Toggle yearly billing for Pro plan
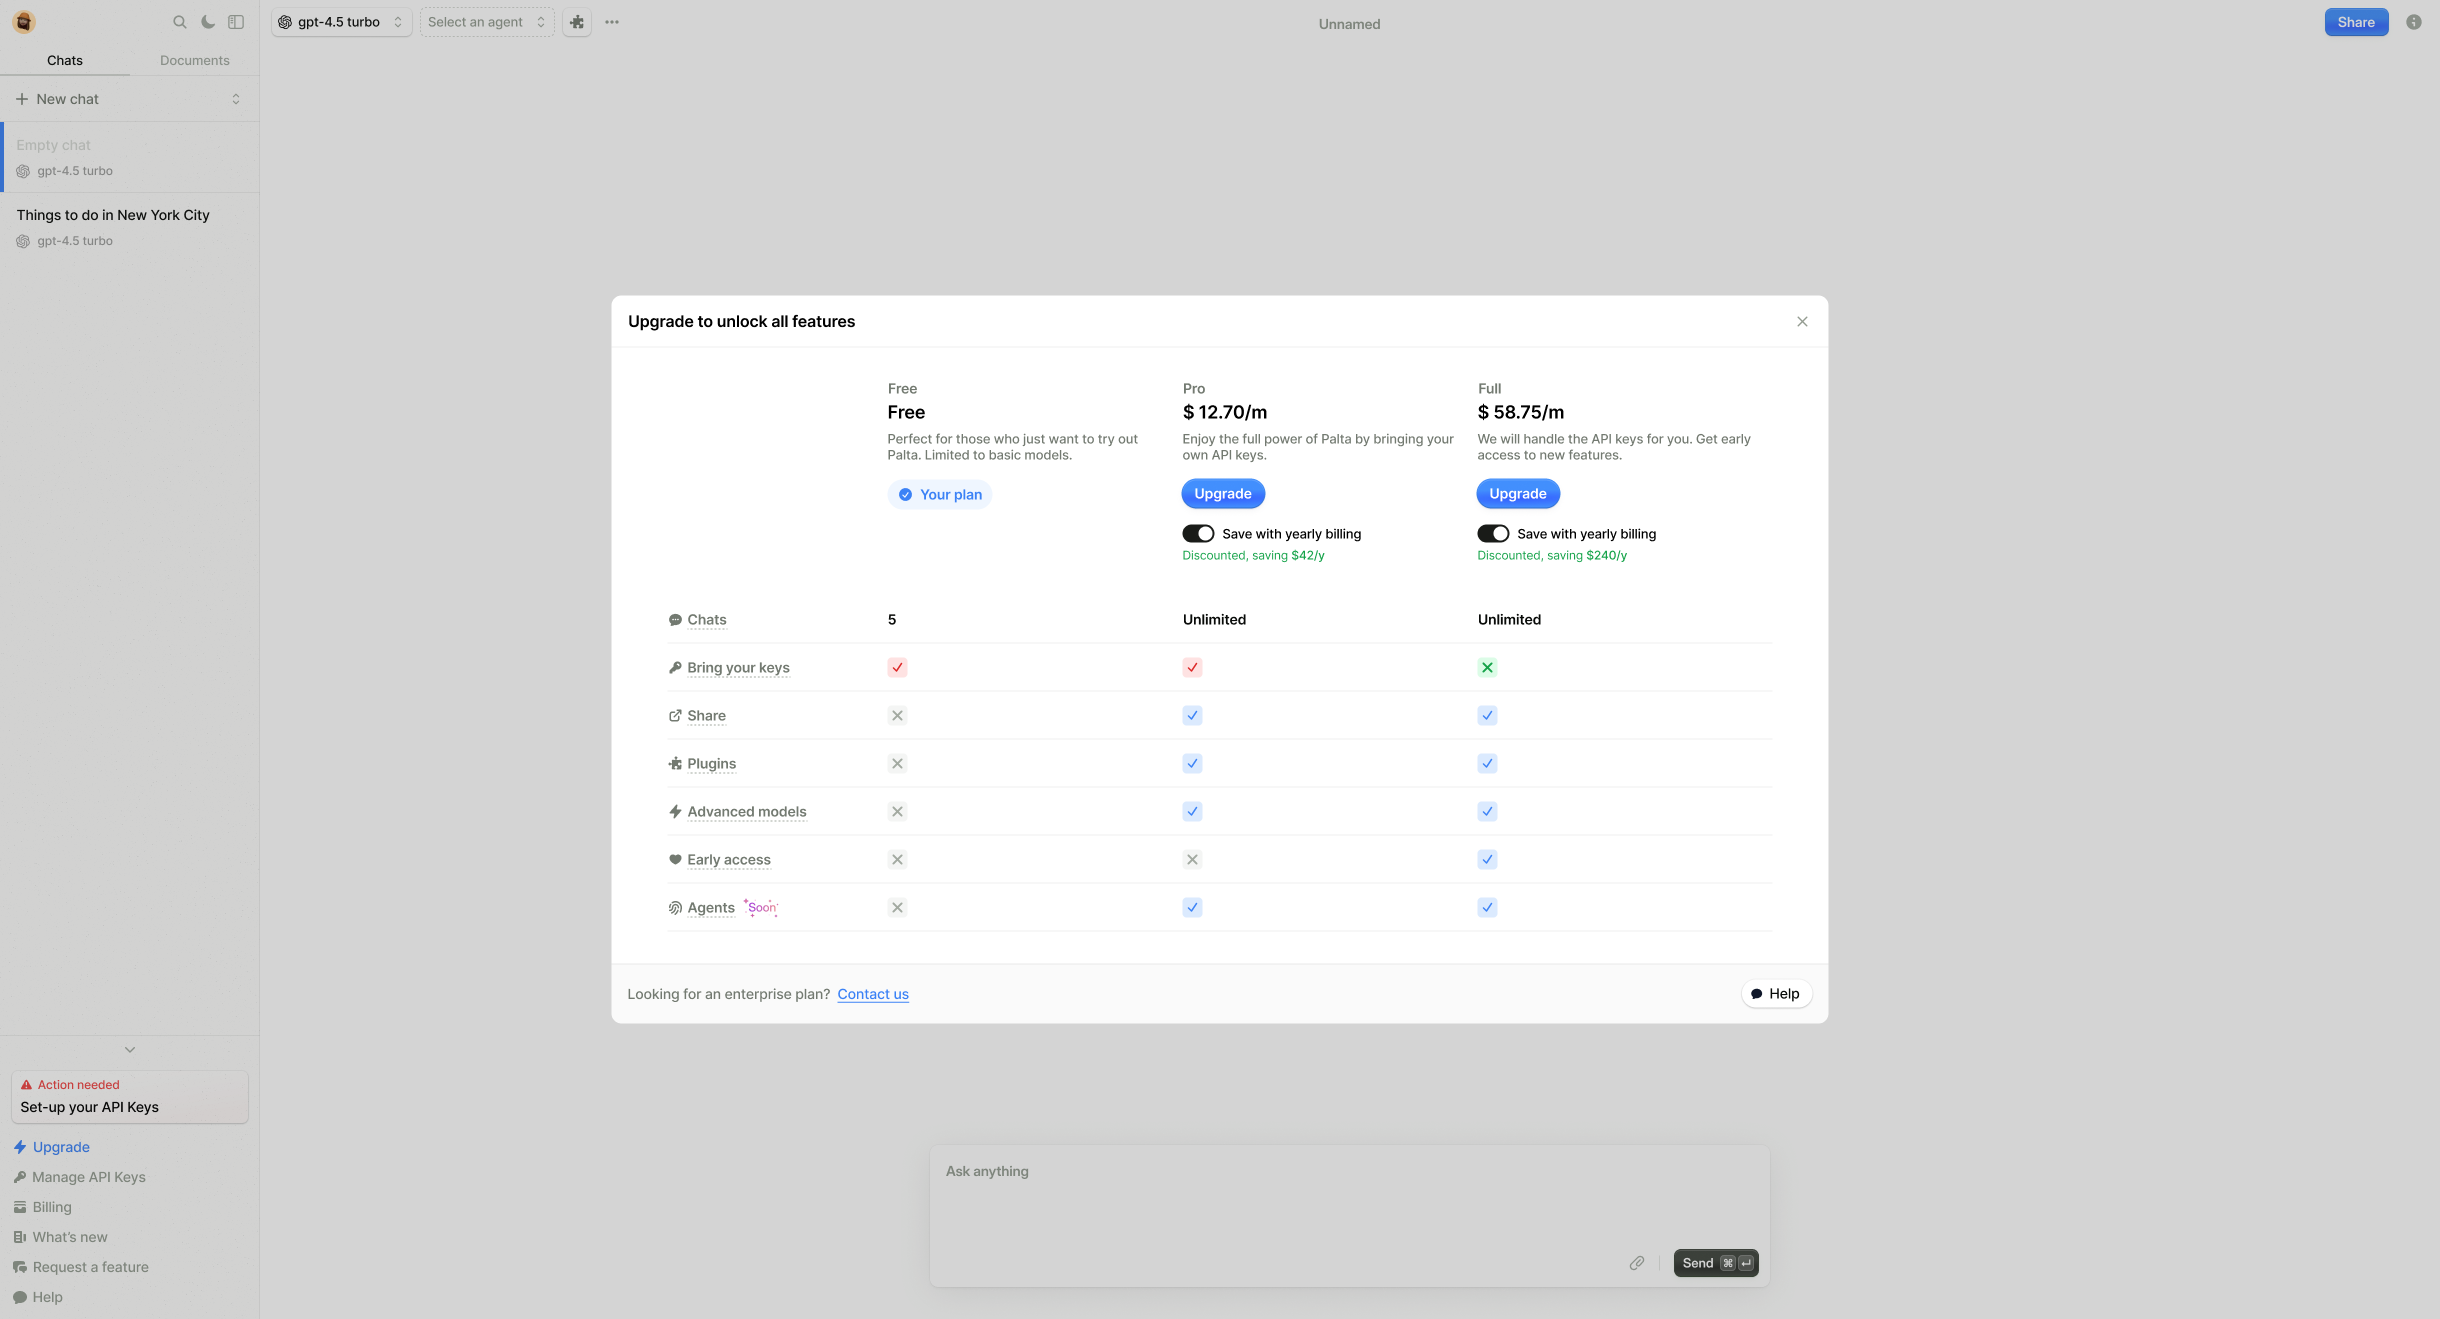Viewport: 2440px width, 1319px height. (x=1198, y=534)
